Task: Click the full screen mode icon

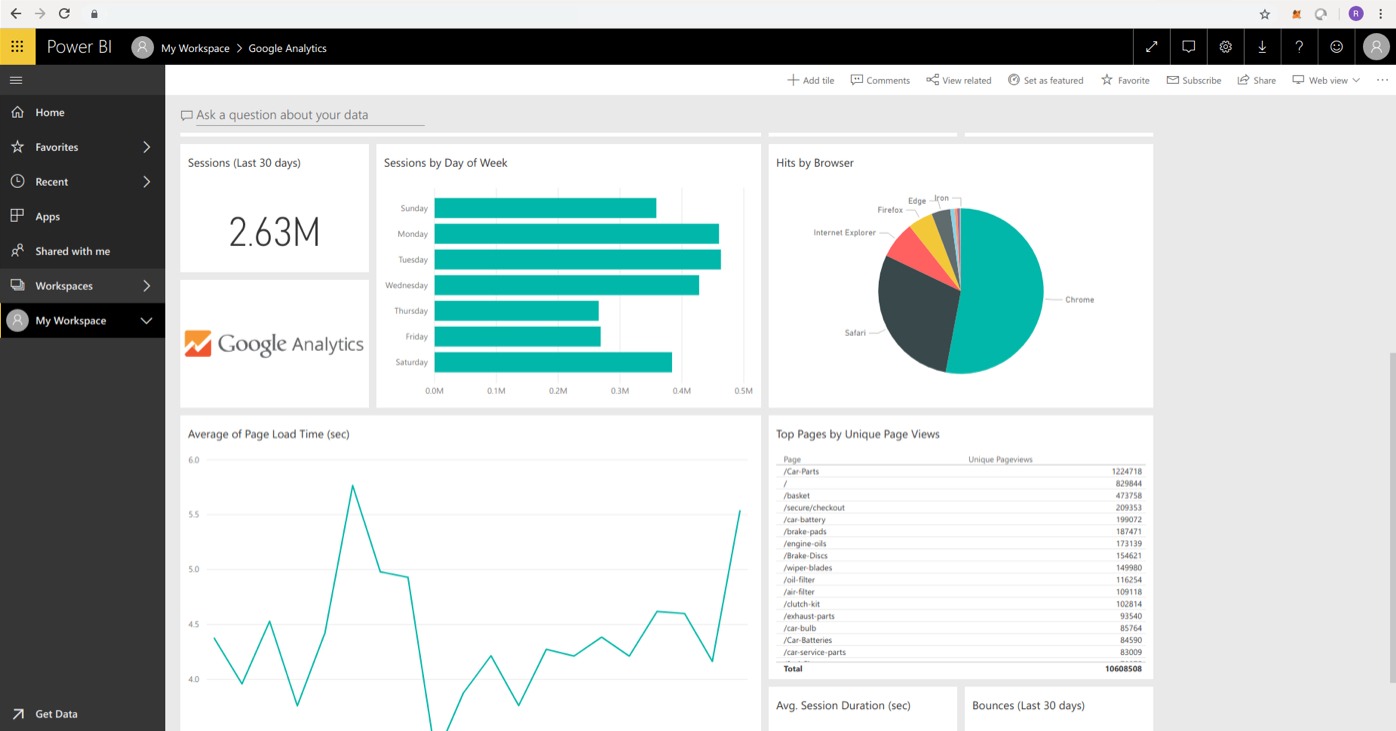Action: [1152, 47]
